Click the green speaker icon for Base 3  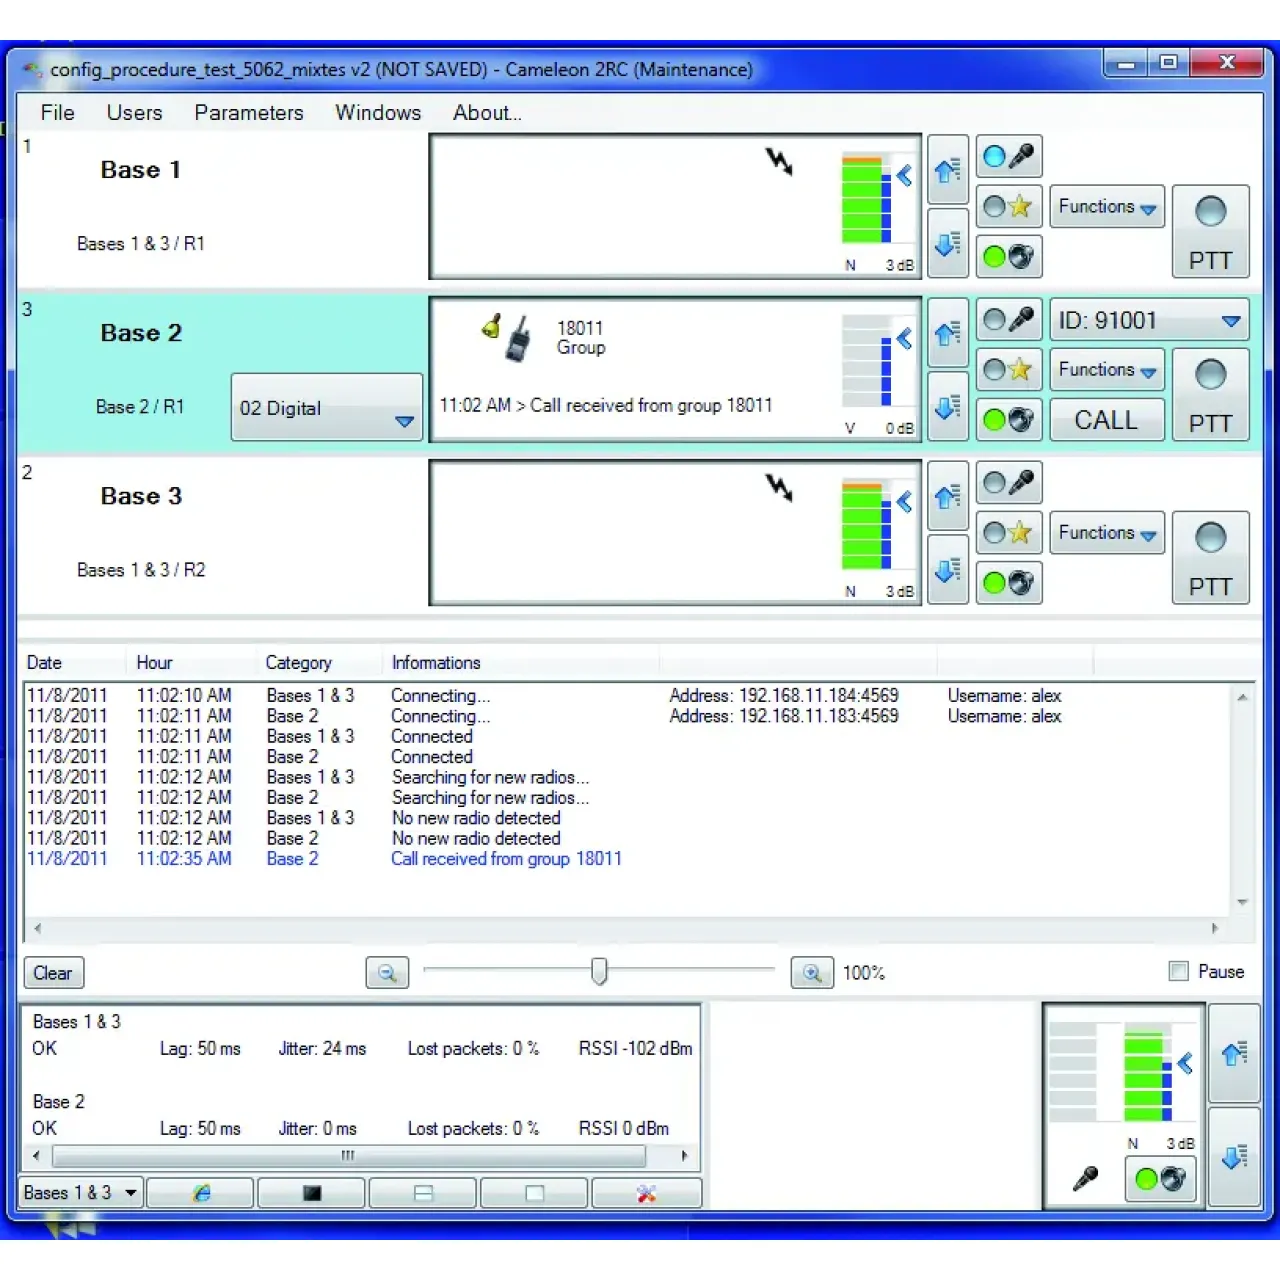(1009, 583)
